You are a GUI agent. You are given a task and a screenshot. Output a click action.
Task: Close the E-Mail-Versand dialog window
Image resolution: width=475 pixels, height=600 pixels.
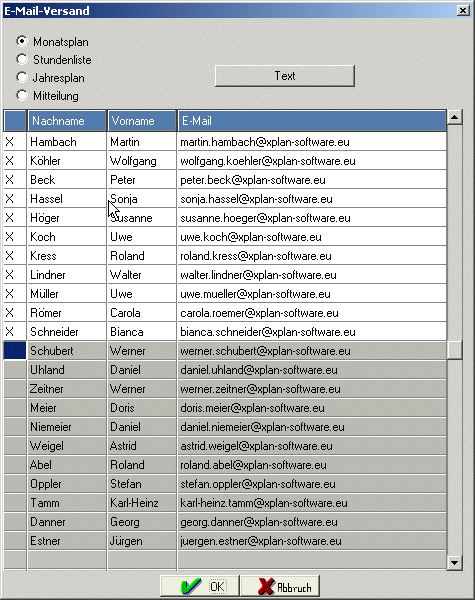coord(463,10)
